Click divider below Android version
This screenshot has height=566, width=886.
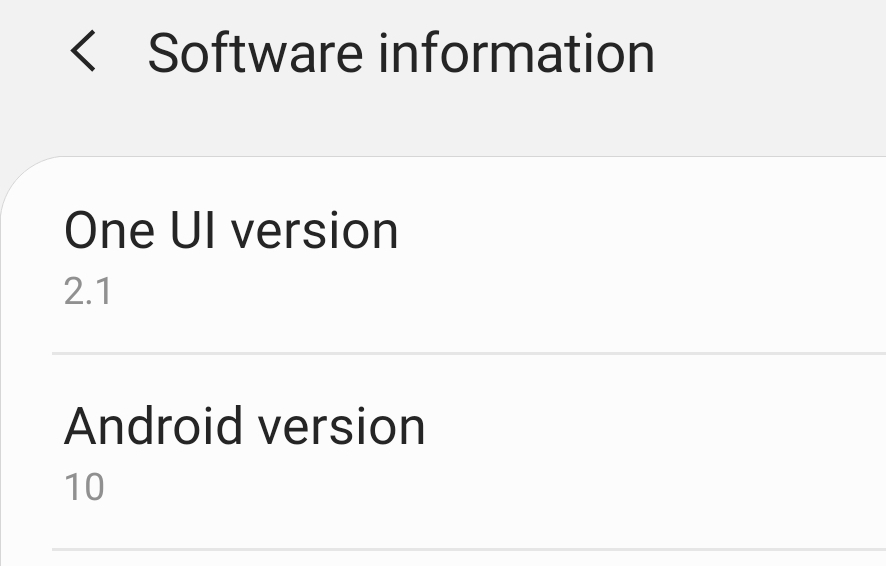point(468,549)
